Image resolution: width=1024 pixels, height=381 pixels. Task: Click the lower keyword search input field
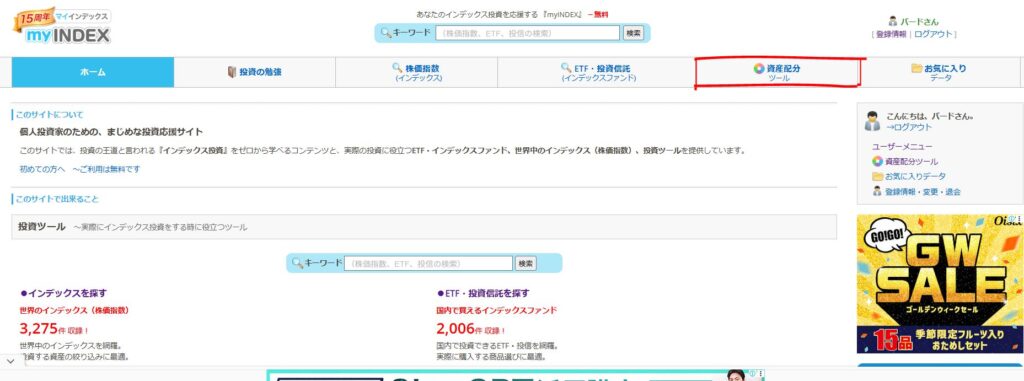coord(428,263)
